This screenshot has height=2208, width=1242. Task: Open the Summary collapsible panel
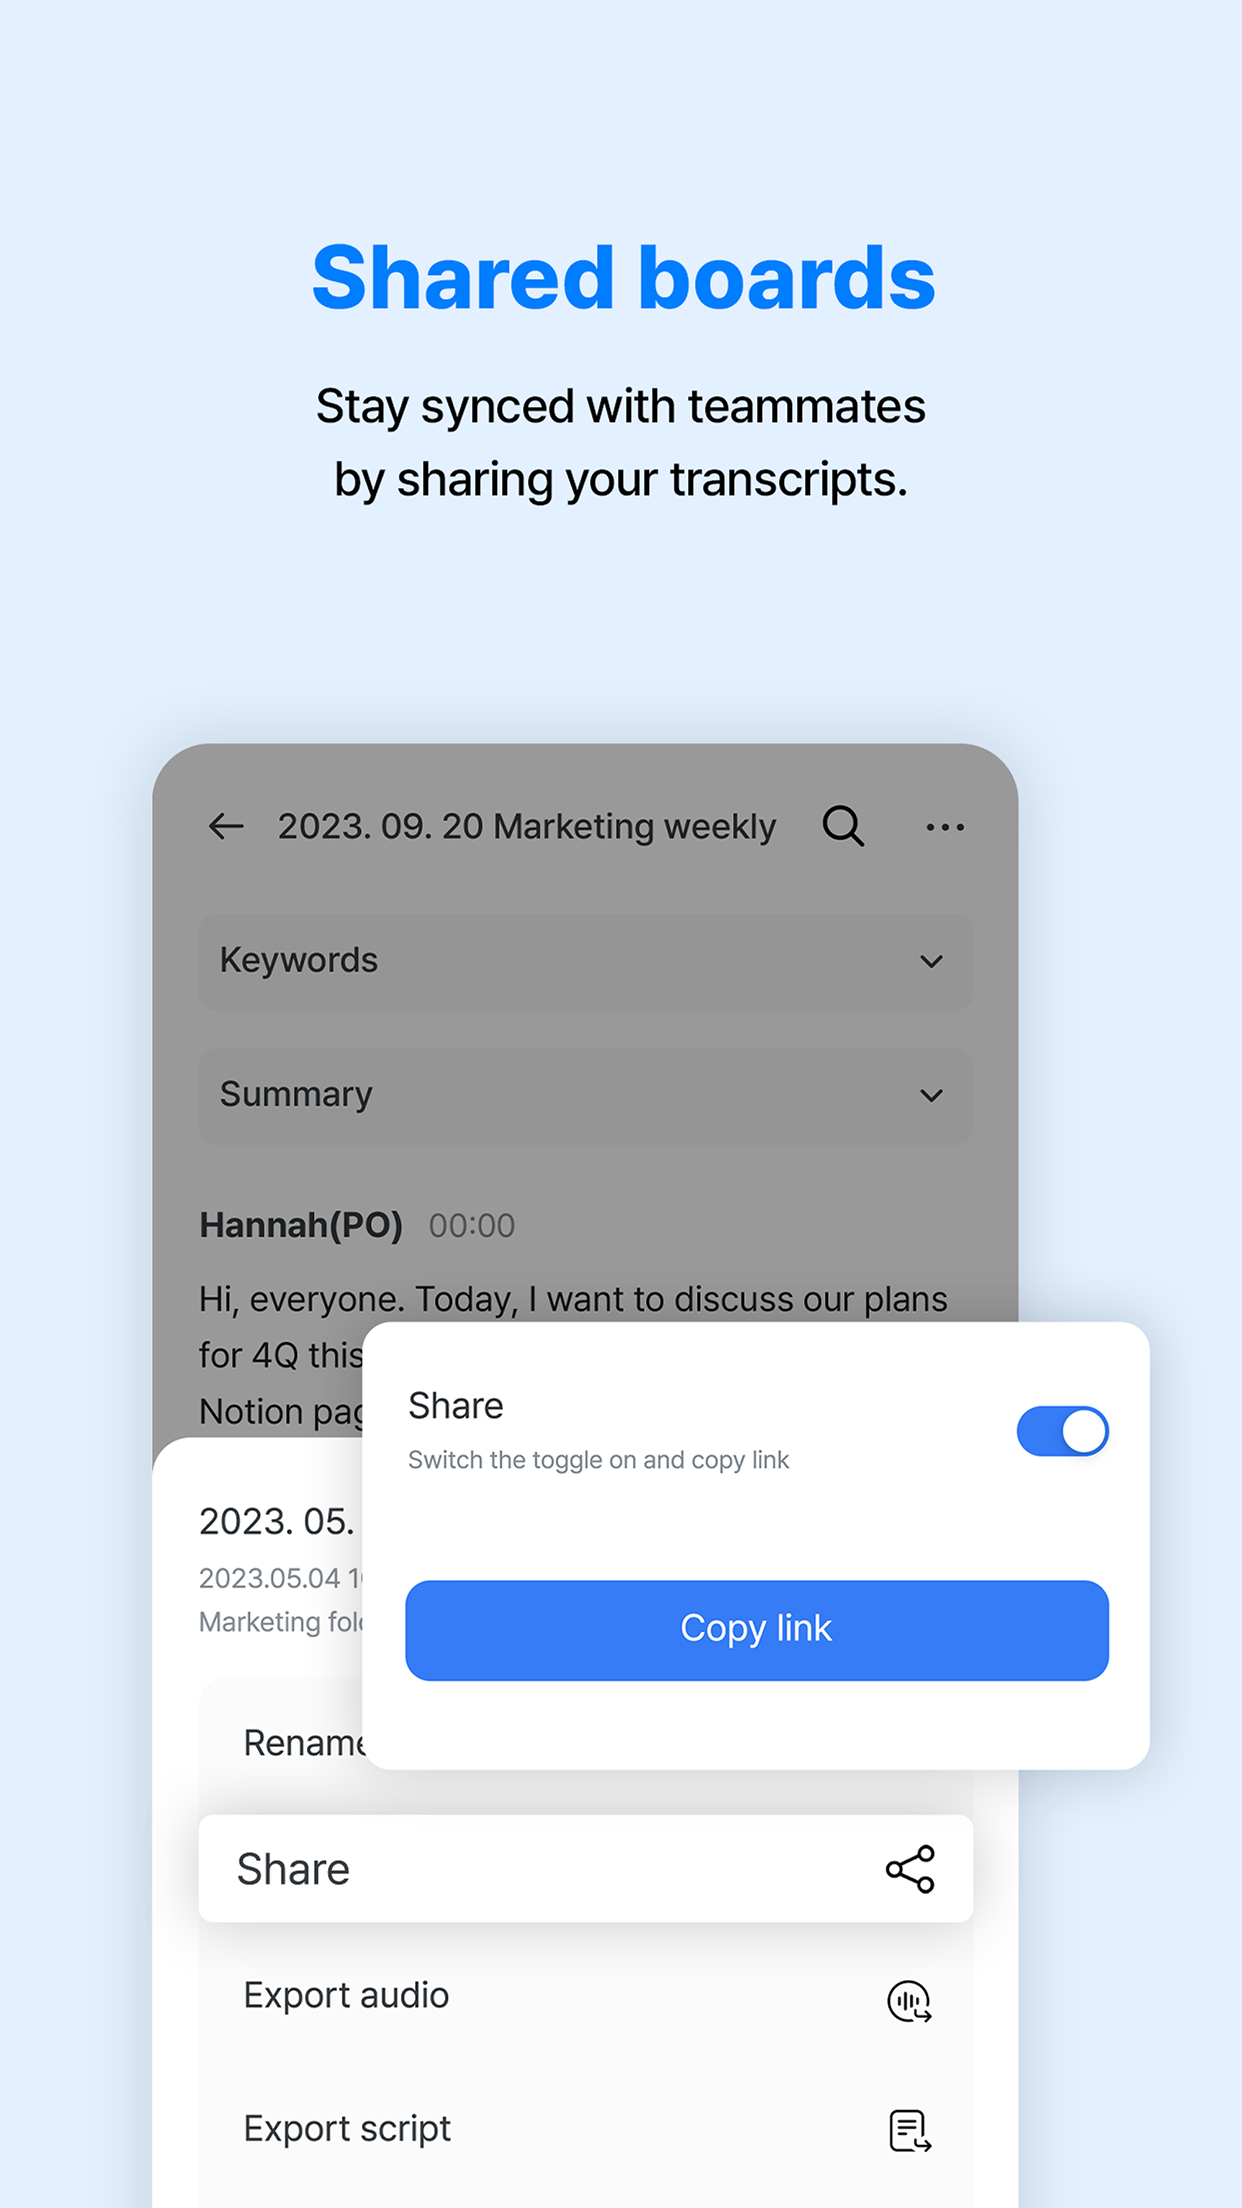tap(585, 1095)
